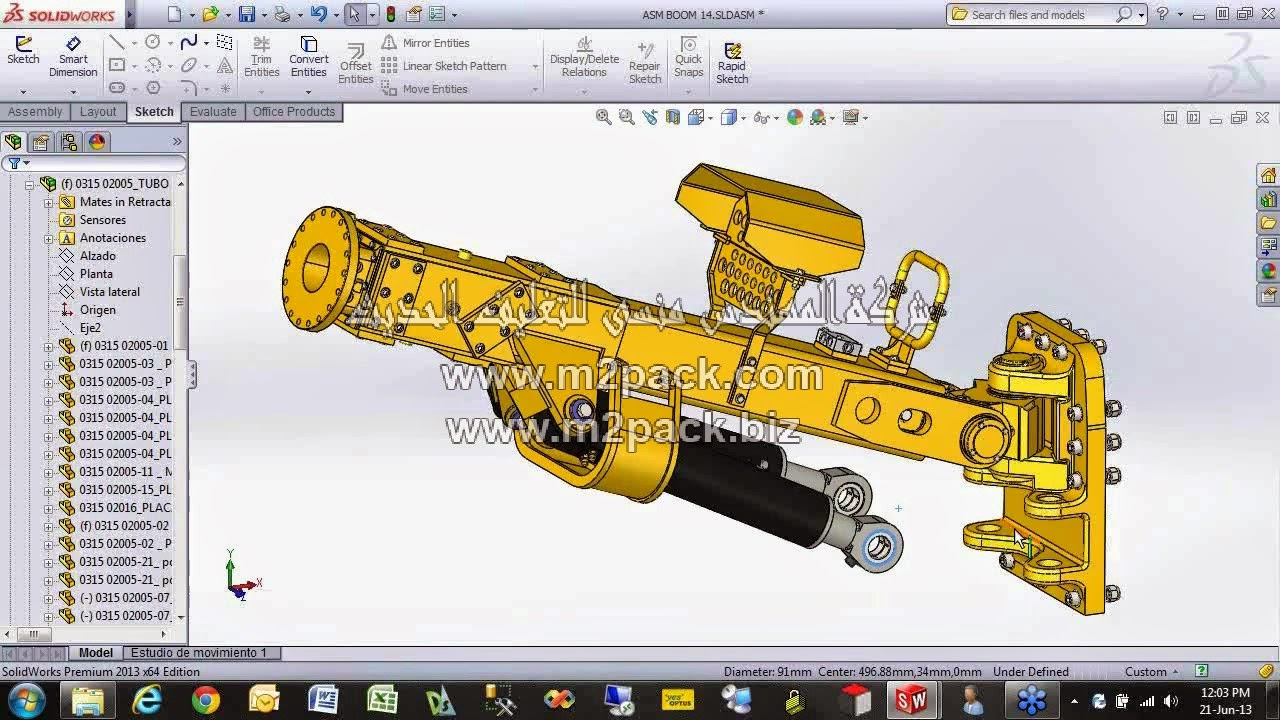Open the Word taskbar icon
The height and width of the screenshot is (720, 1280).
click(323, 700)
